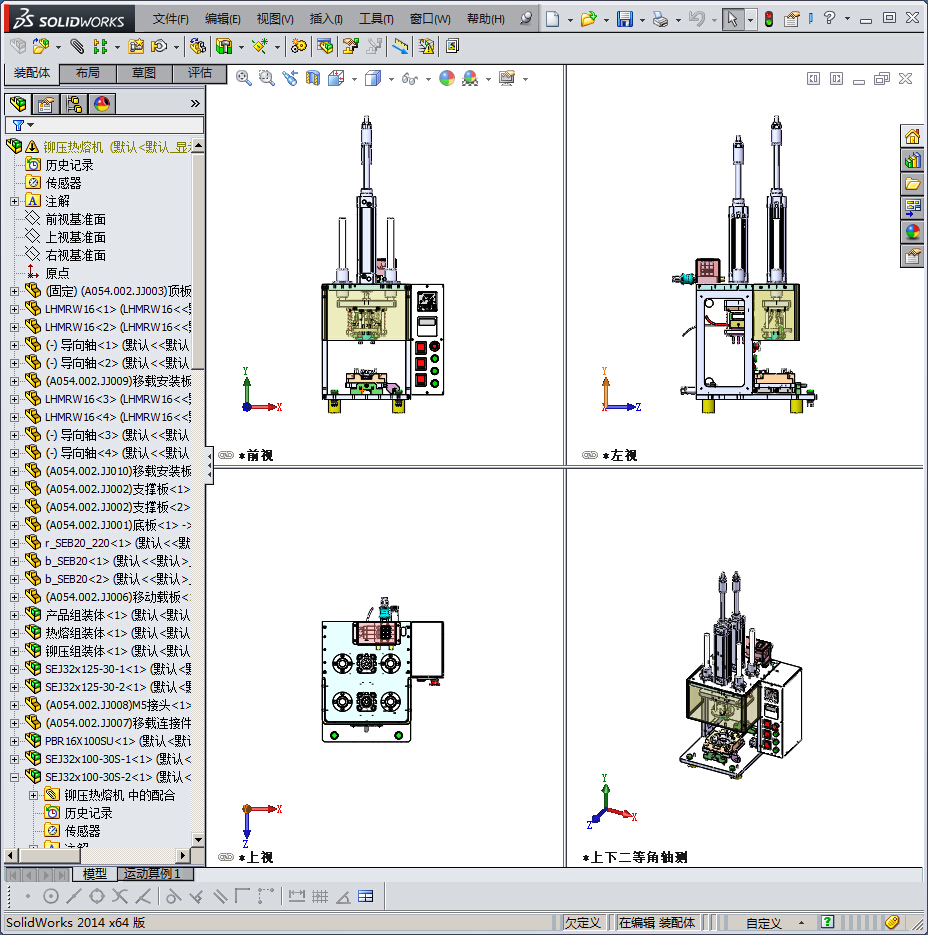This screenshot has width=928, height=935.
Task: Collapse the SEJ32x100-30S-2<1> tree node
Action: pyautogui.click(x=14, y=777)
